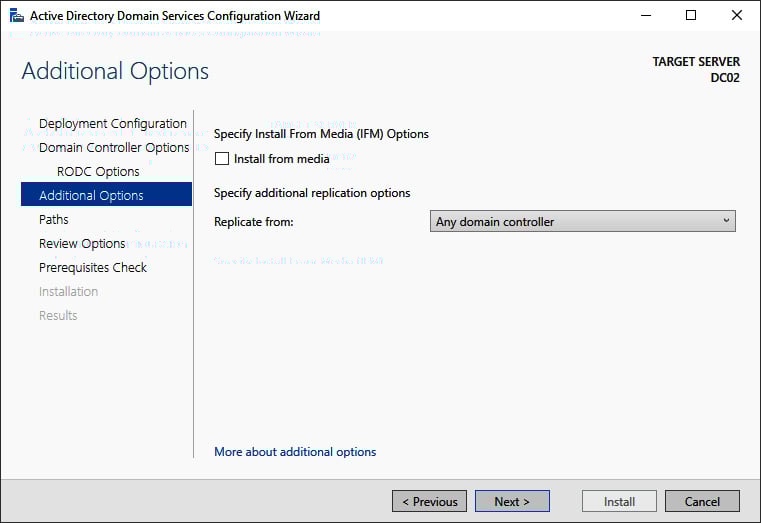761x523 pixels.
Task: Click the grayed Installation step
Action: pyautogui.click(x=68, y=292)
